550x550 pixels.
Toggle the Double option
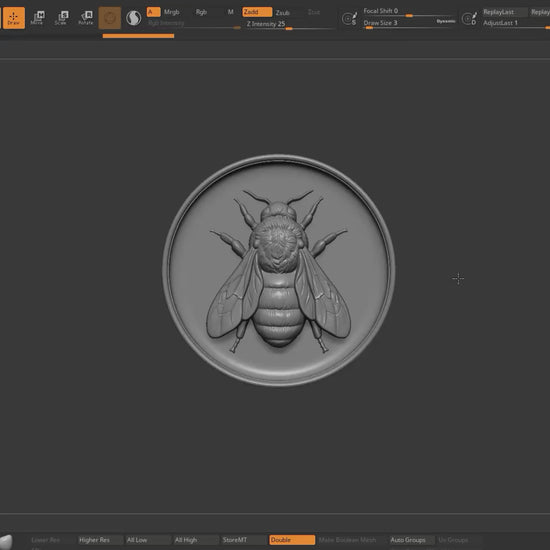coord(292,540)
